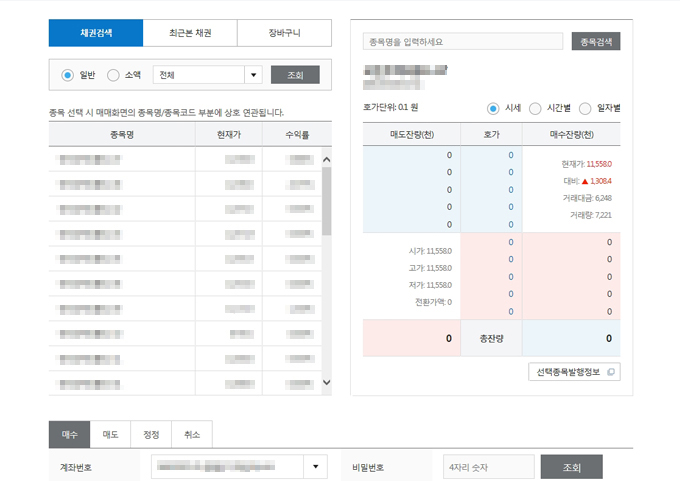Click the 조회 button beside 전체 filter
Viewport: 680px width, 481px height.
point(295,75)
